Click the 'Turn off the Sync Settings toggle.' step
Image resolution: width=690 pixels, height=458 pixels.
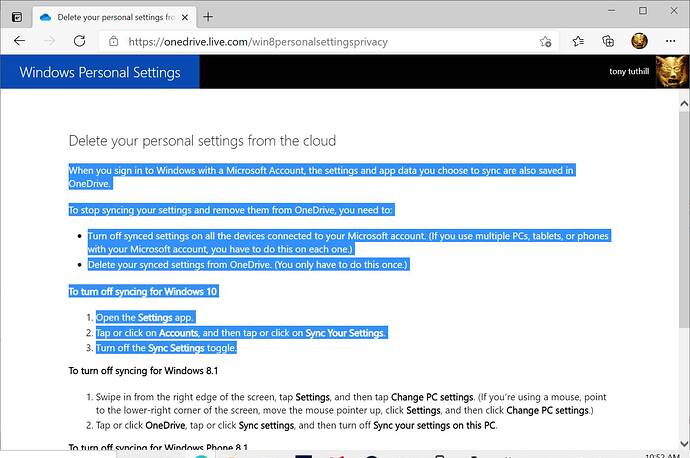pyautogui.click(x=166, y=348)
